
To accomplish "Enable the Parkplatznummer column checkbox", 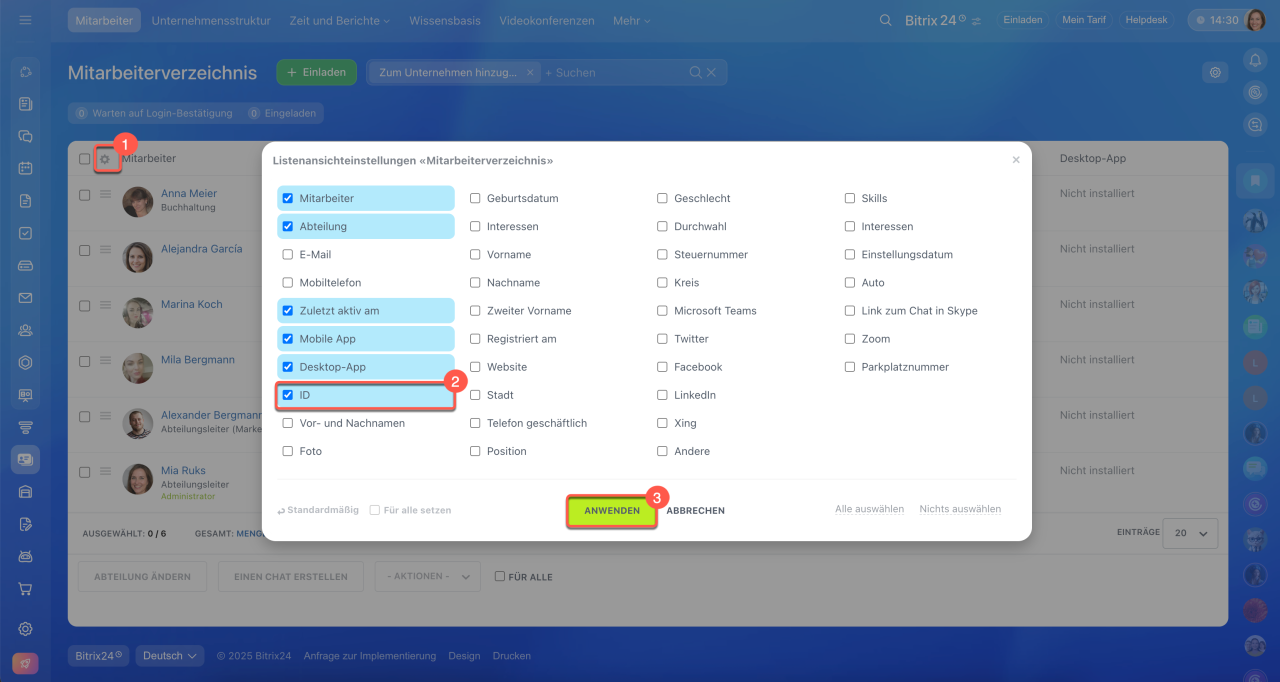I will 850,367.
